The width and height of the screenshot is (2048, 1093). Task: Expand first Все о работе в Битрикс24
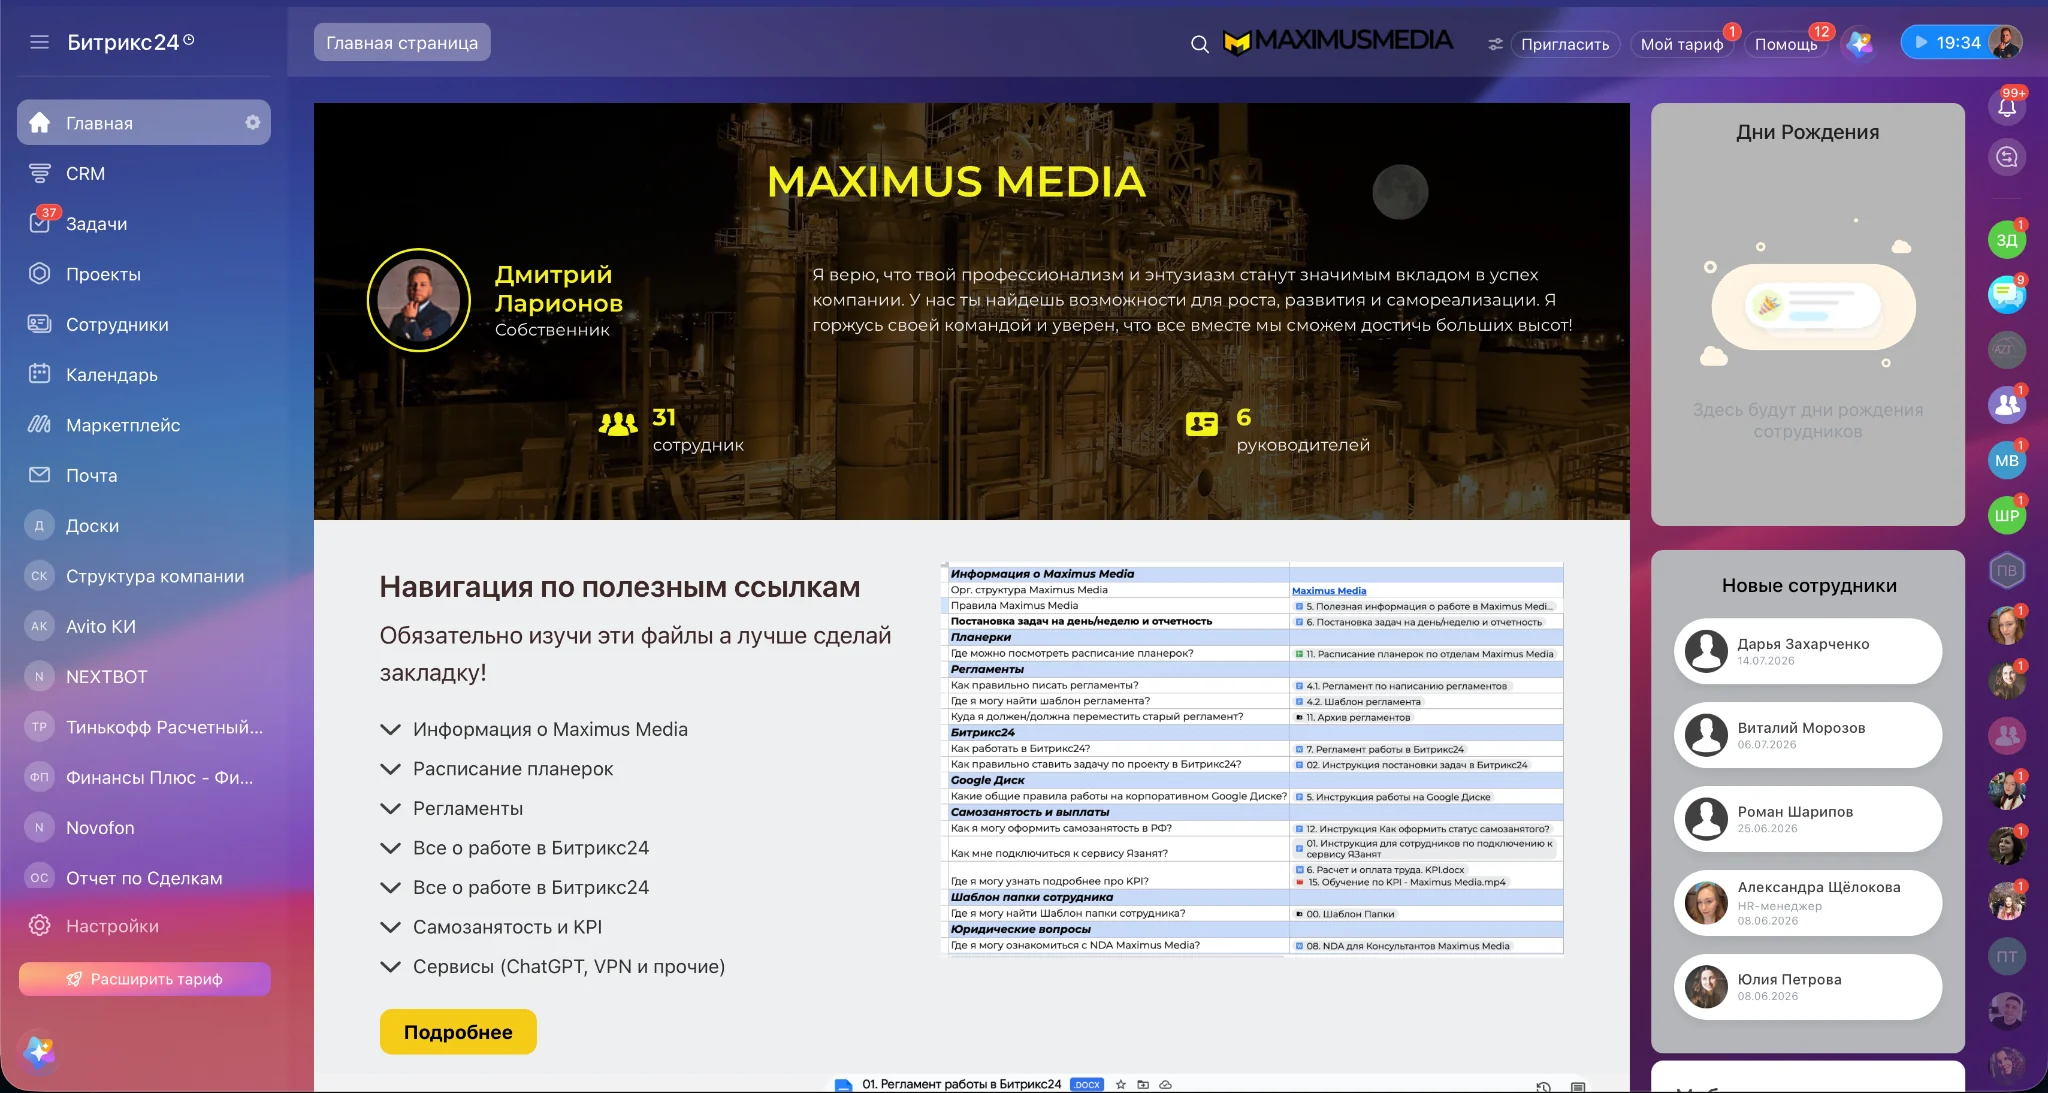(x=515, y=848)
